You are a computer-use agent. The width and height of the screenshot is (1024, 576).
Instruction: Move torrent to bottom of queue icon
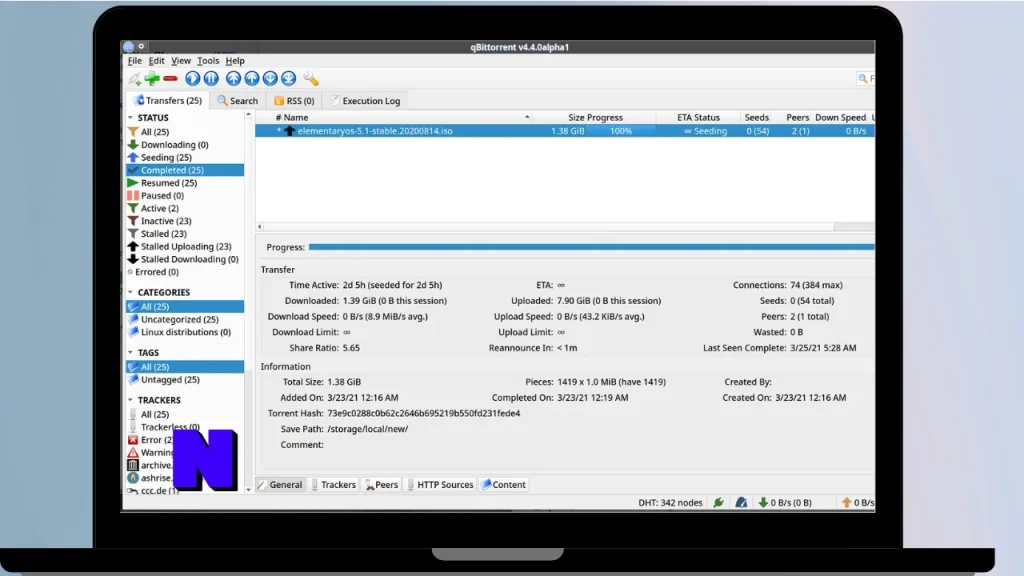(288, 78)
